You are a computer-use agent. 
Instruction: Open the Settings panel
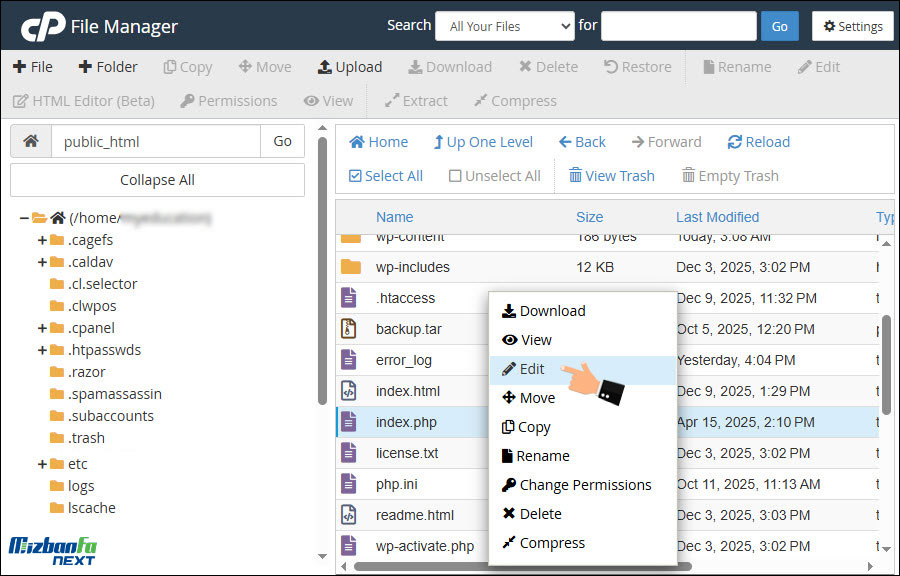click(x=852, y=25)
